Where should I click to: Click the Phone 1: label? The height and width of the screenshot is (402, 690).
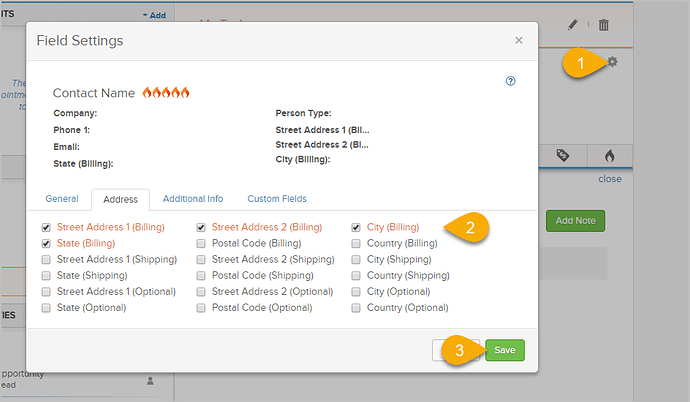pyautogui.click(x=71, y=130)
